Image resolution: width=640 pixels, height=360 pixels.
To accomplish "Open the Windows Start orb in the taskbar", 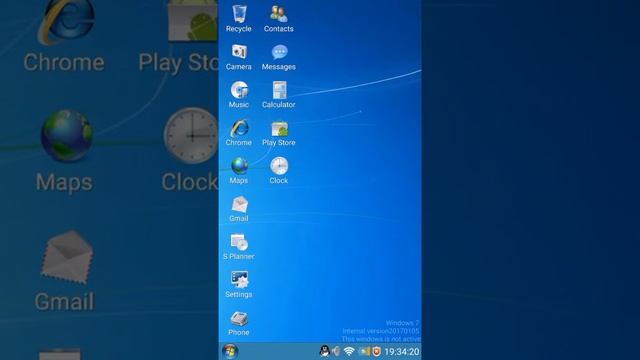I will (x=230, y=351).
